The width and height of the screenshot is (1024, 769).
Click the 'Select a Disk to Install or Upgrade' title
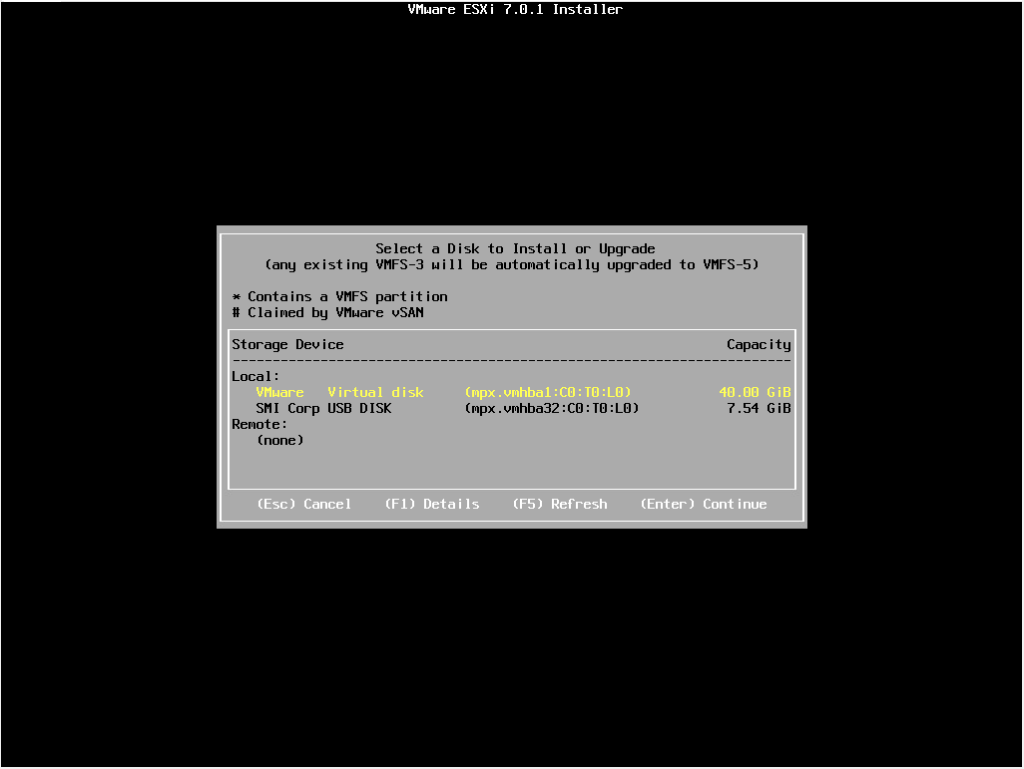coord(515,249)
